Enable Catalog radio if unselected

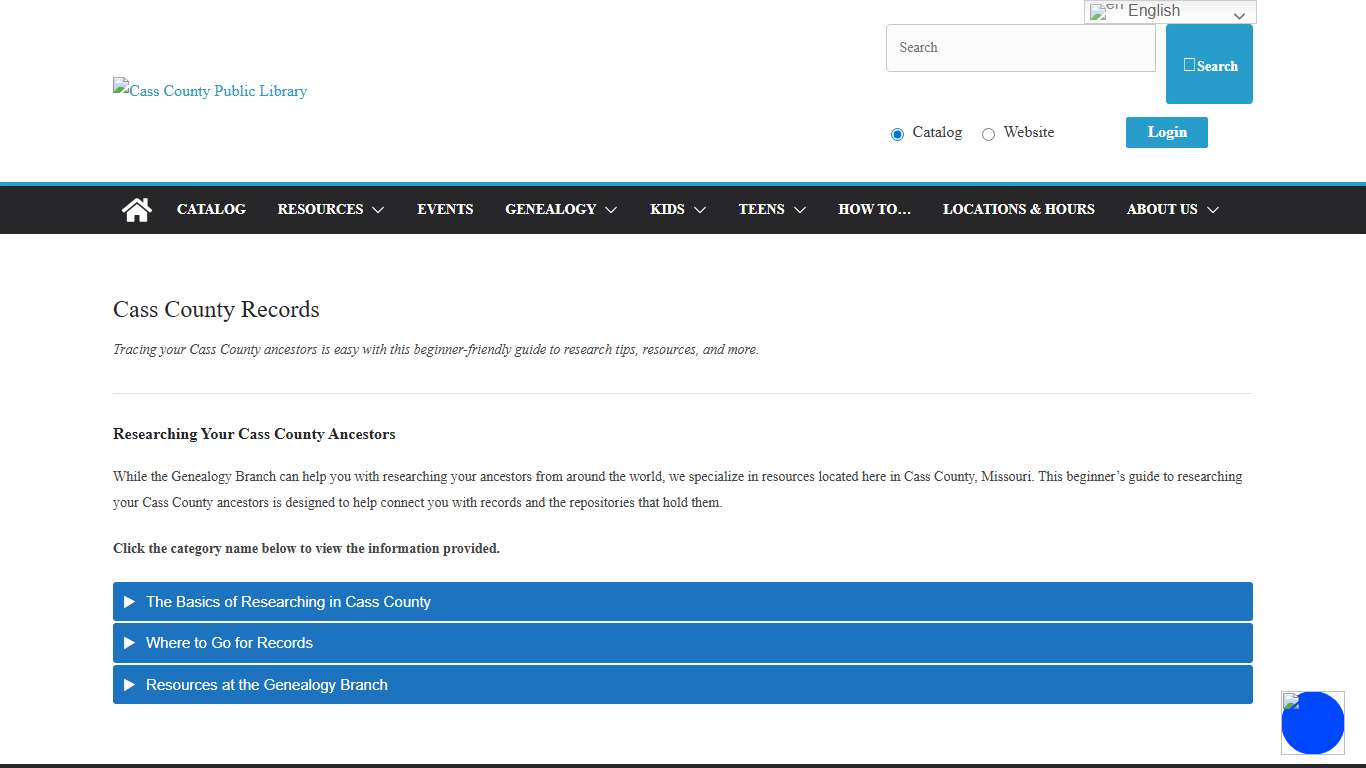tap(897, 133)
